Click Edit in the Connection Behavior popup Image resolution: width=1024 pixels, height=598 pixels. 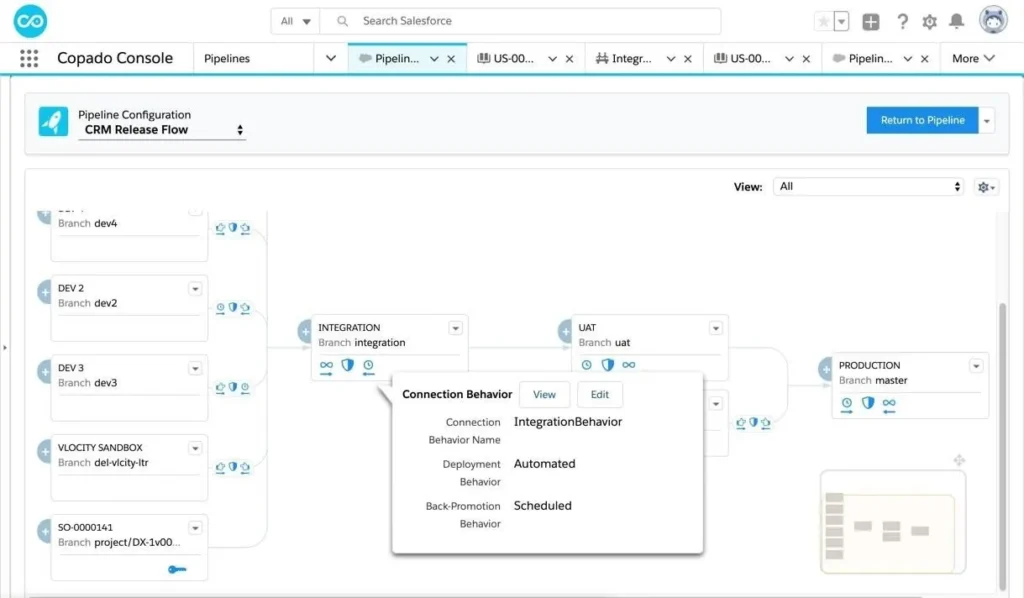pos(599,394)
